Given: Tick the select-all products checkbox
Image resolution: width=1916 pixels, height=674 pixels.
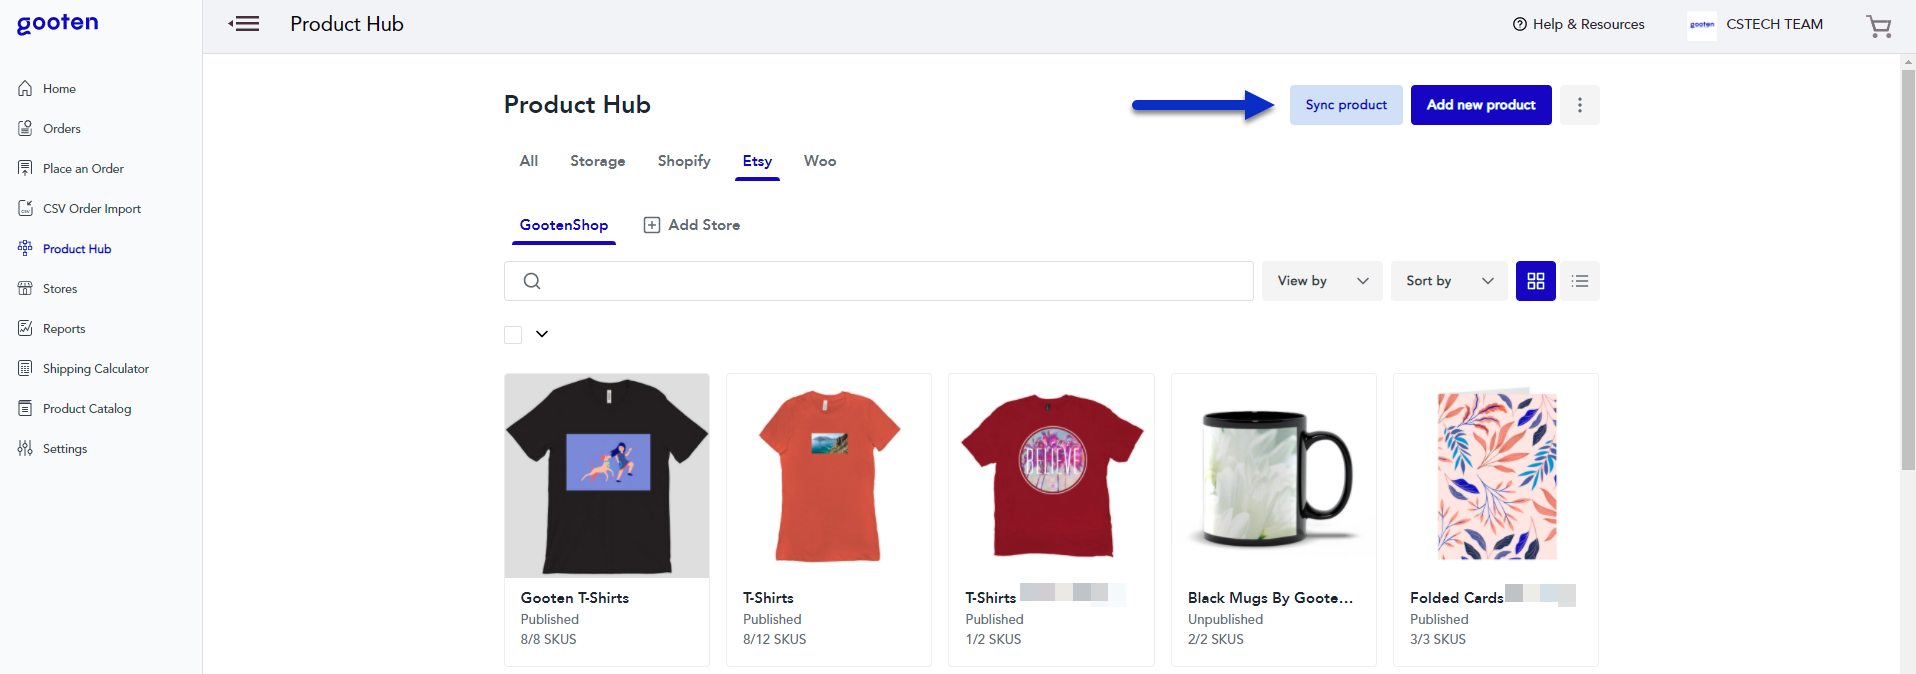Looking at the screenshot, I should coord(513,335).
